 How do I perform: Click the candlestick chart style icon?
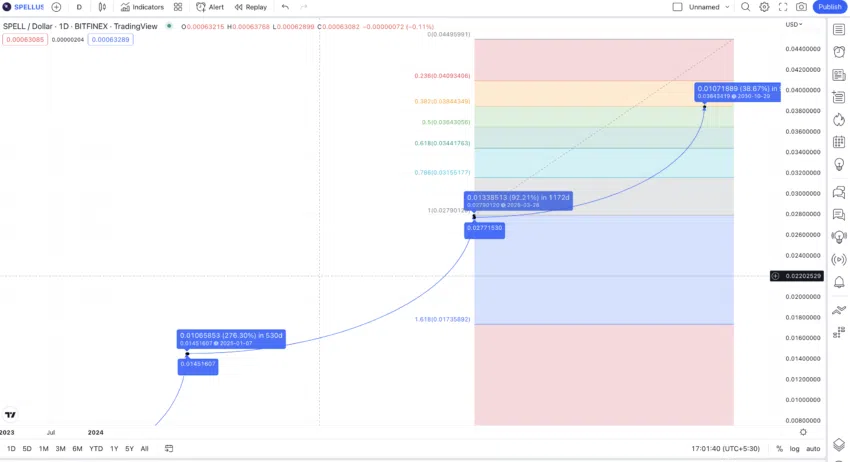pyautogui.click(x=102, y=7)
